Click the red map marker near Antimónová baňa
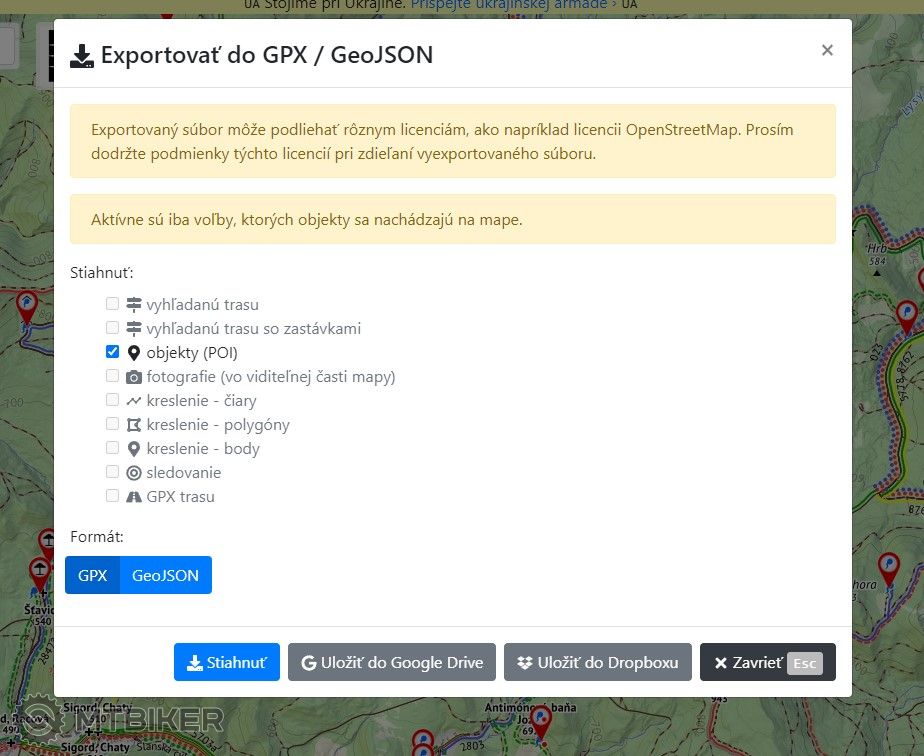This screenshot has width=924, height=756. tap(541, 718)
